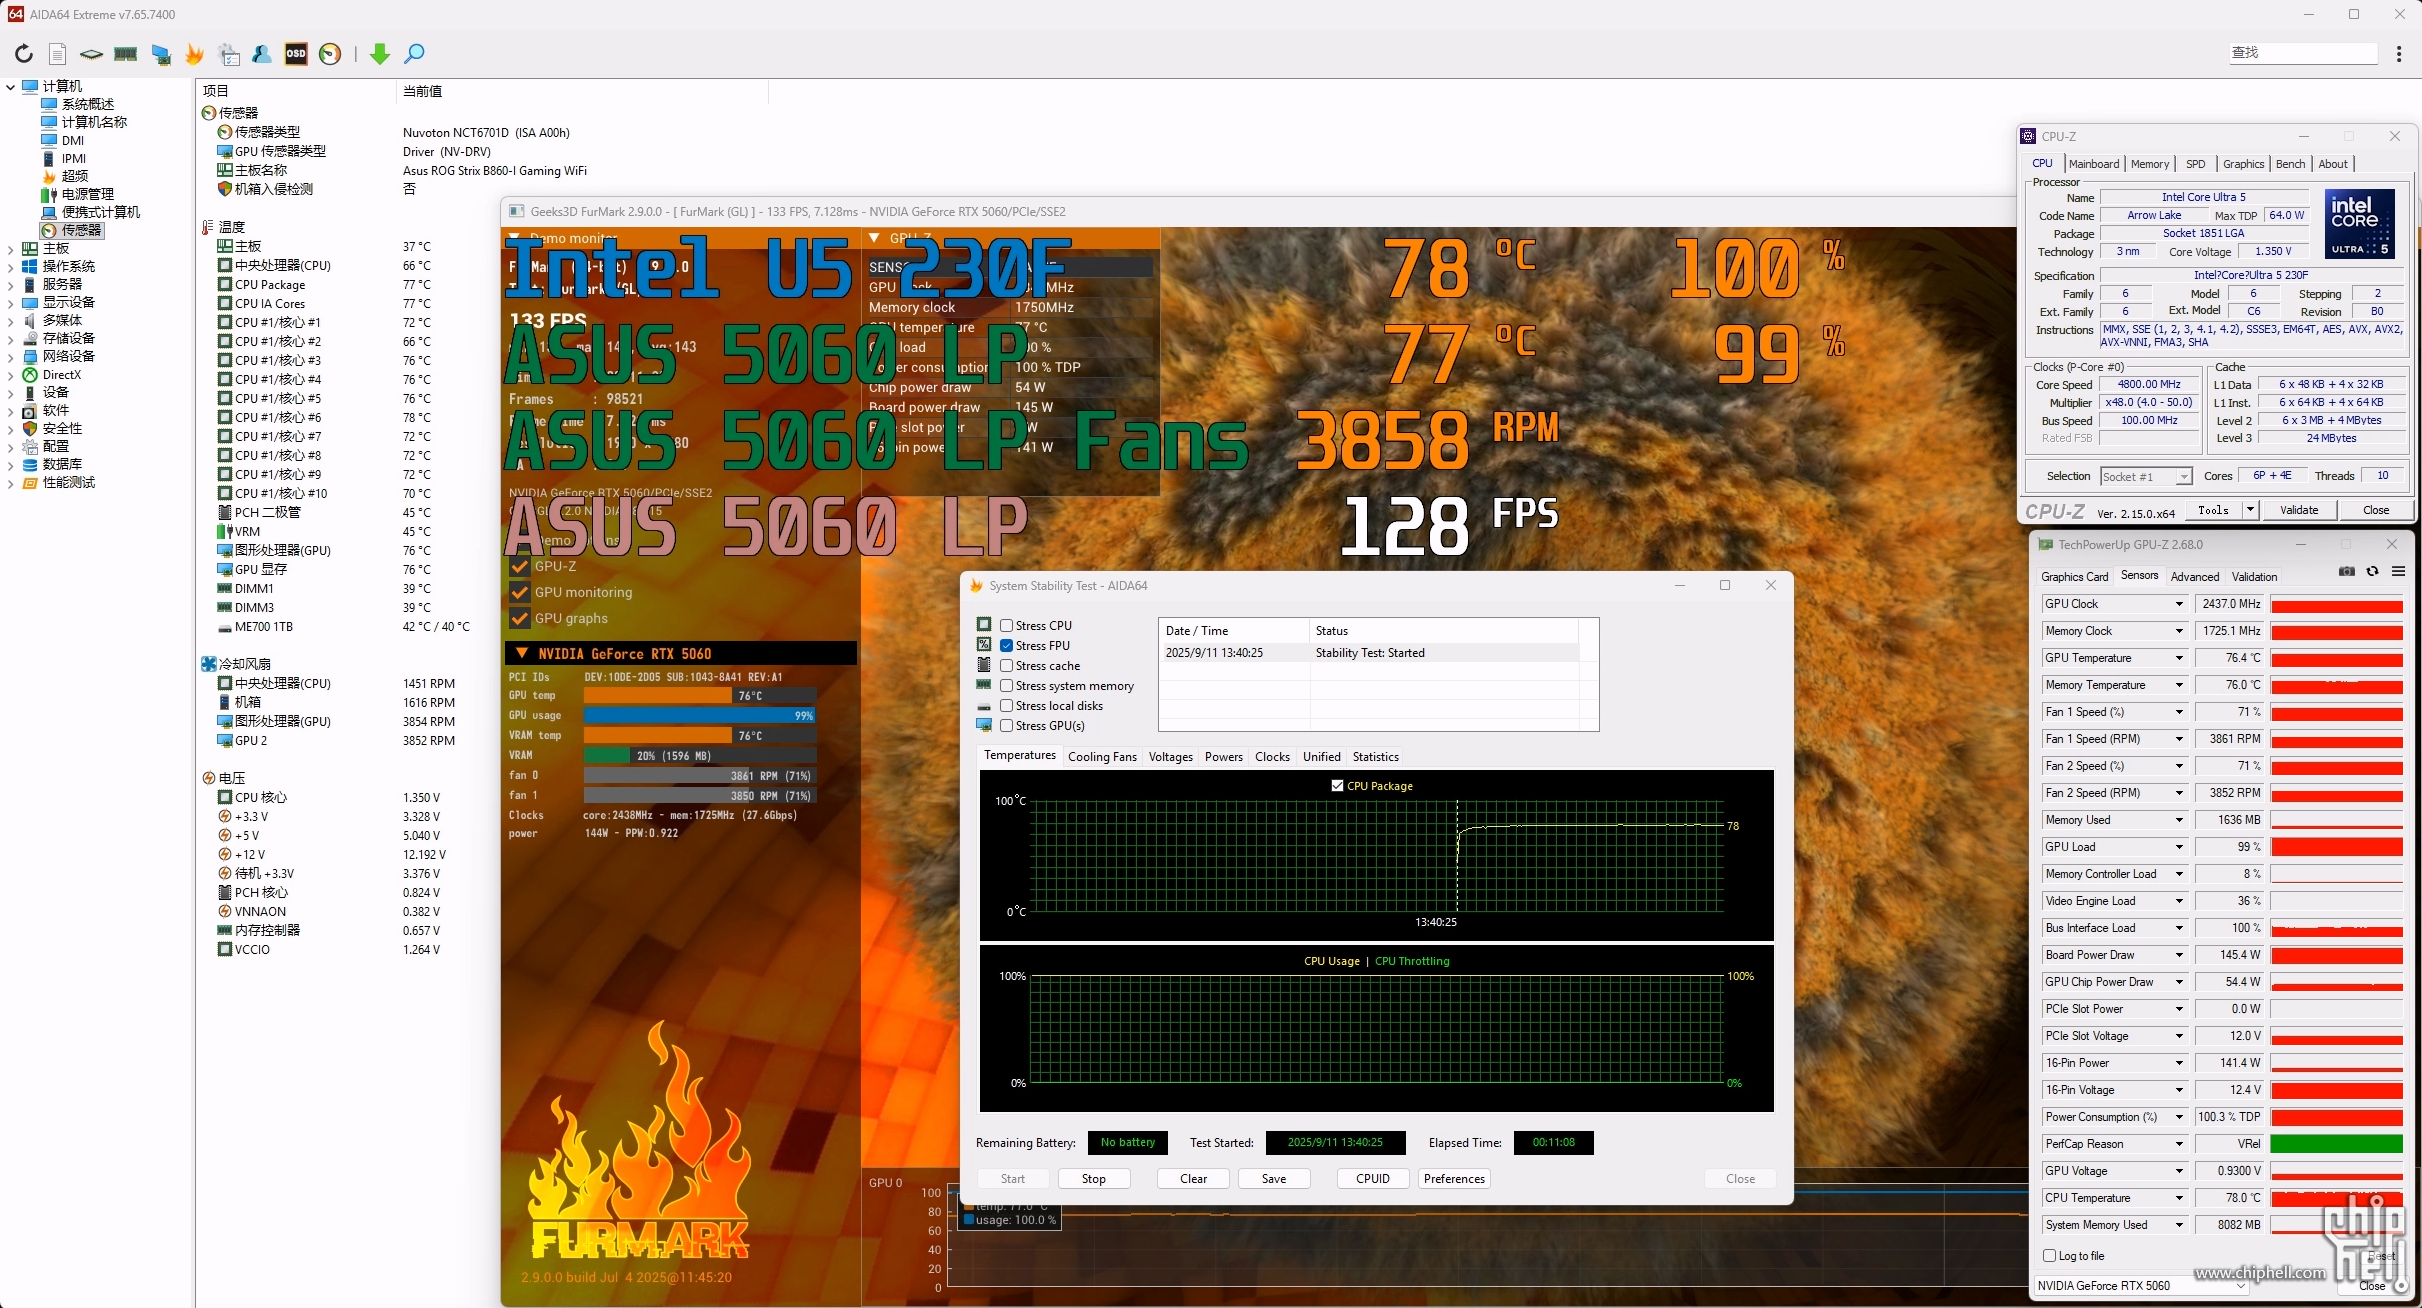2422x1308 pixels.
Task: Click the refresh arrows icon in GPU-Z
Action: (x=2372, y=571)
